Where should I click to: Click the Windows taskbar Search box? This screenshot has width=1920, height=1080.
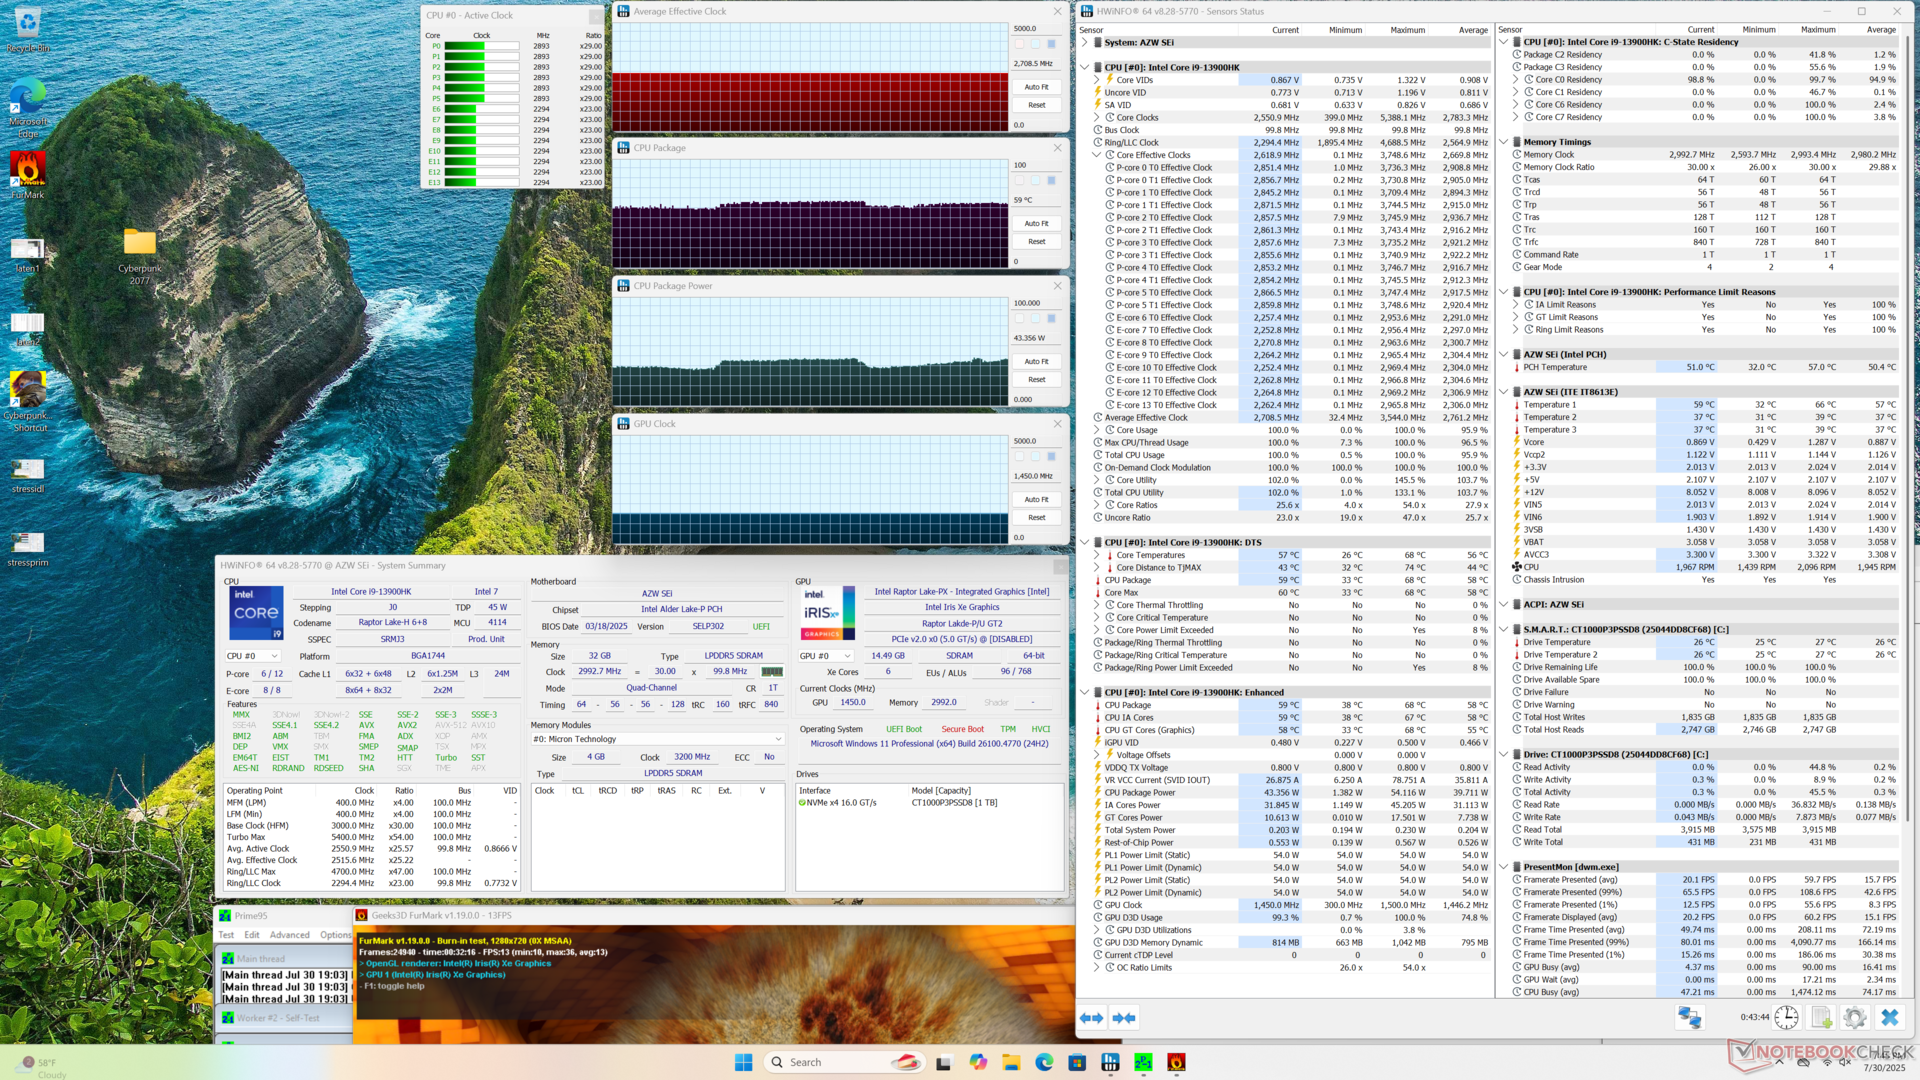[x=843, y=1062]
